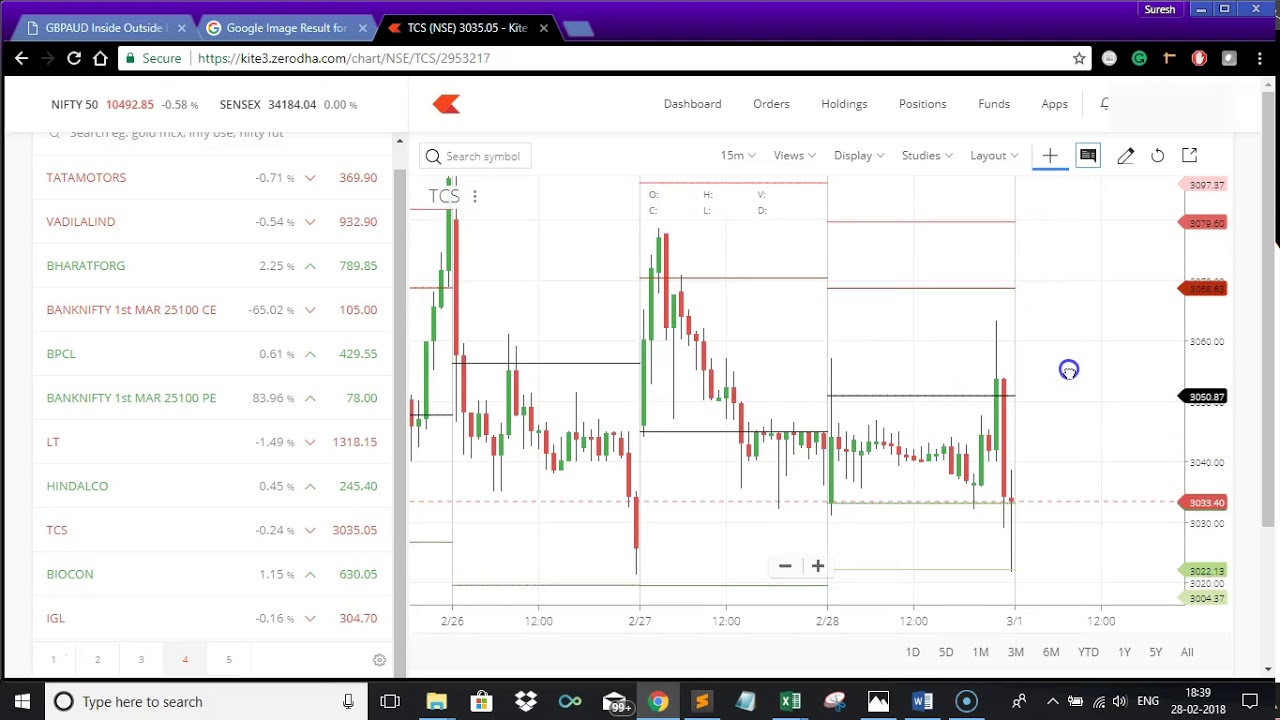This screenshot has height=720, width=1280.
Task: Click watchlist instrument search box
Action: click(212, 133)
